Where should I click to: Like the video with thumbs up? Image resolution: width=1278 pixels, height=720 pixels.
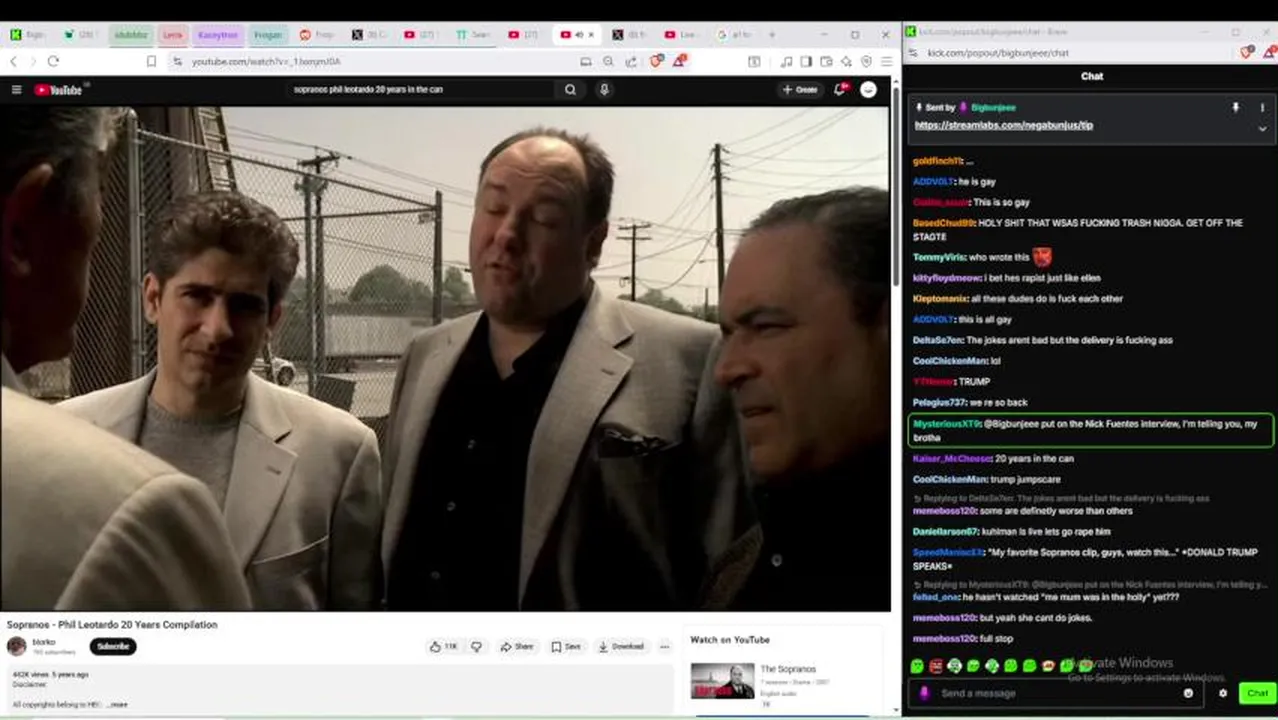click(443, 646)
